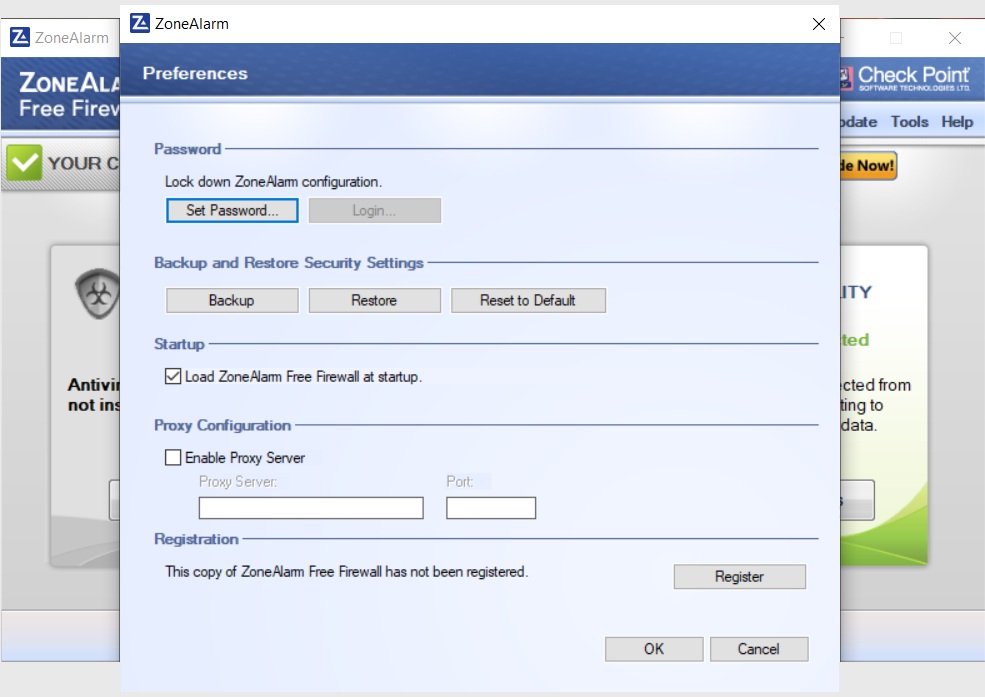Click the Set Password button

(232, 210)
